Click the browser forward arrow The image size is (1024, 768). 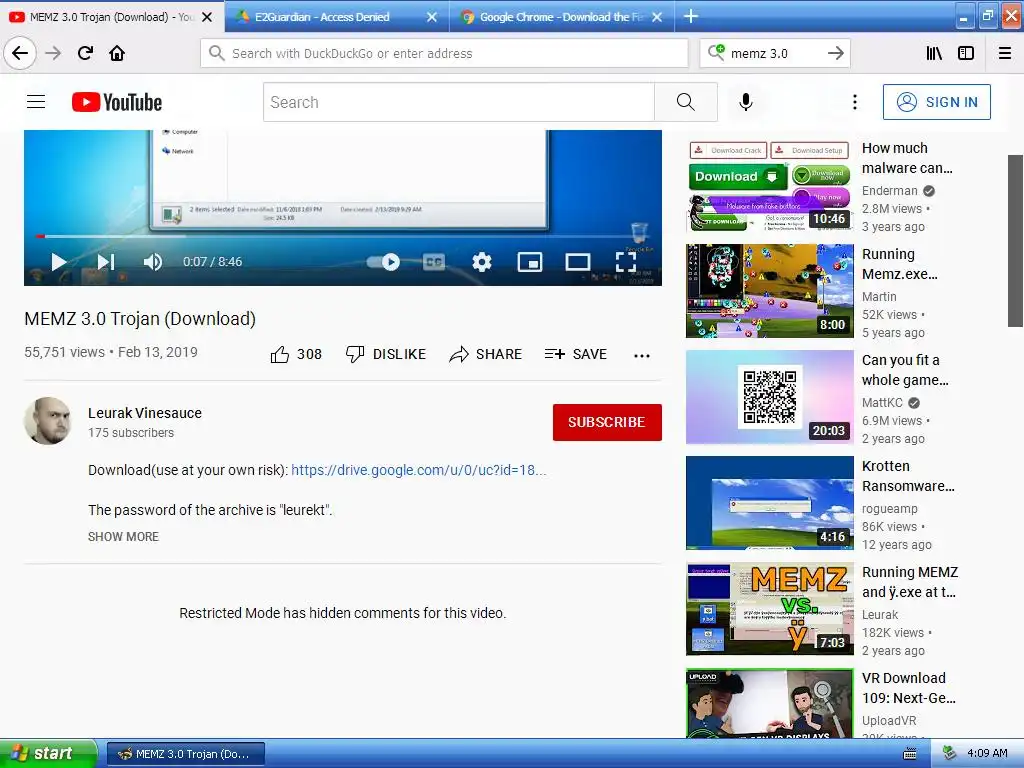54,53
